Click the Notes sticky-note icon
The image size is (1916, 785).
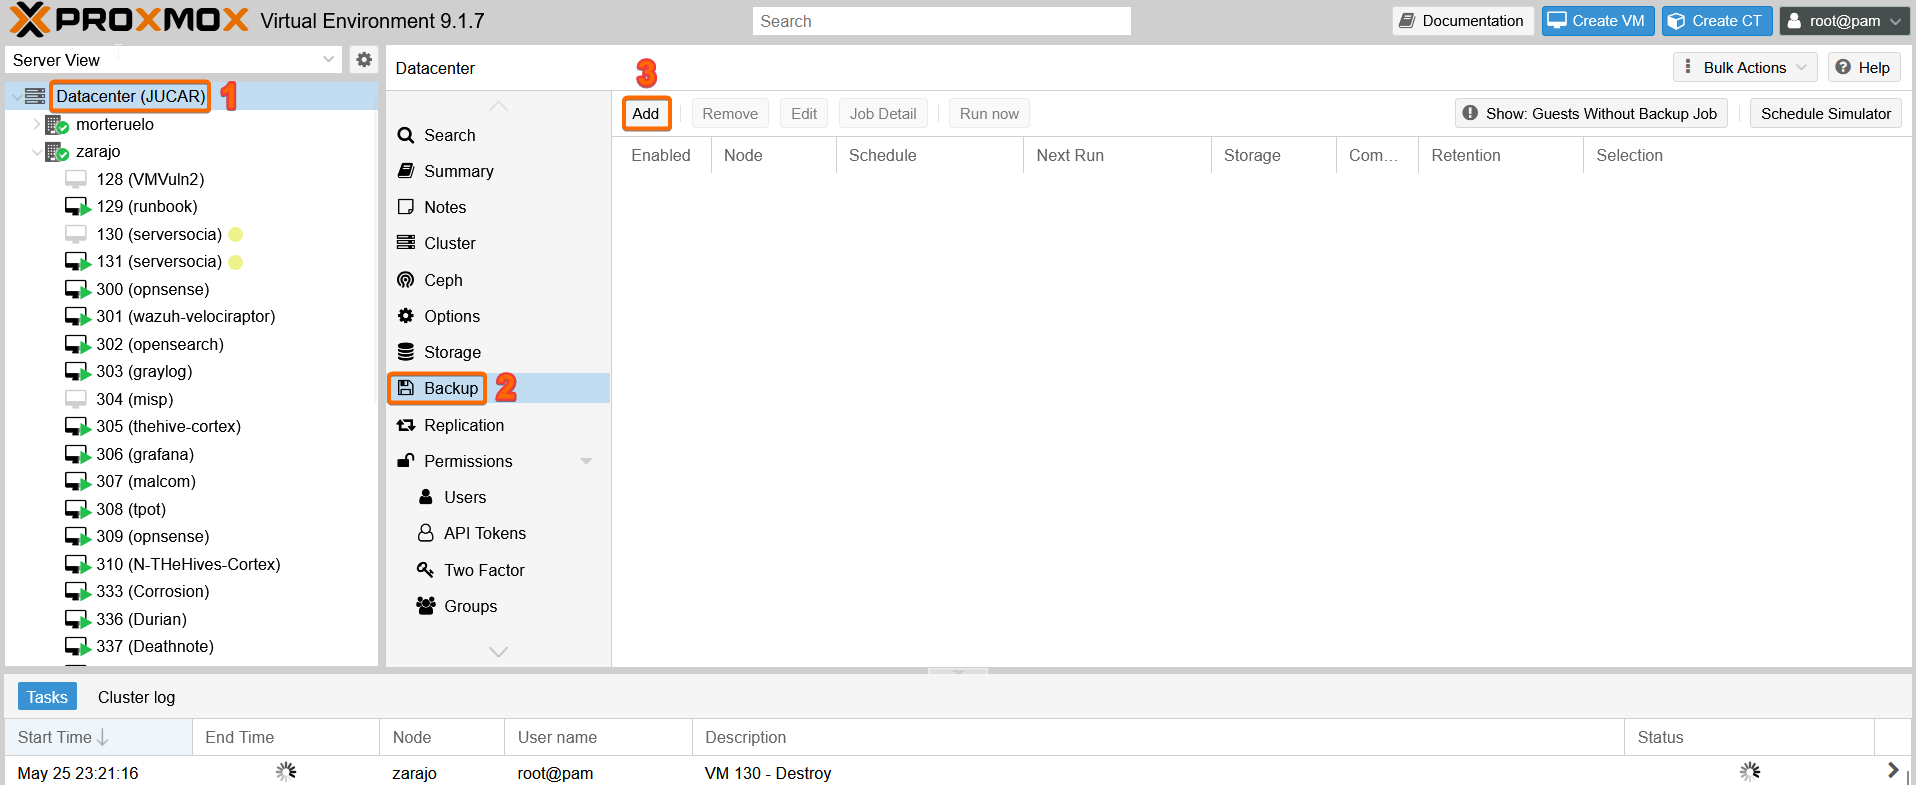pyautogui.click(x=405, y=207)
